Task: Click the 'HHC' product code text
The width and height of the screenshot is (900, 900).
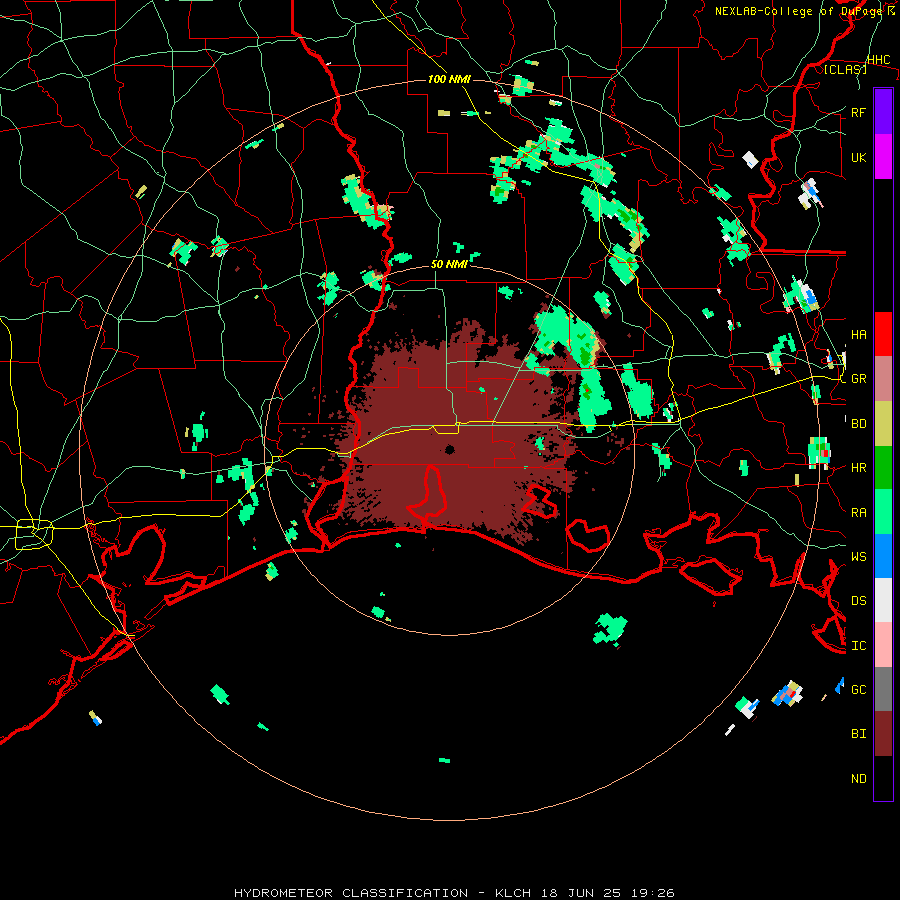Action: pos(879,60)
